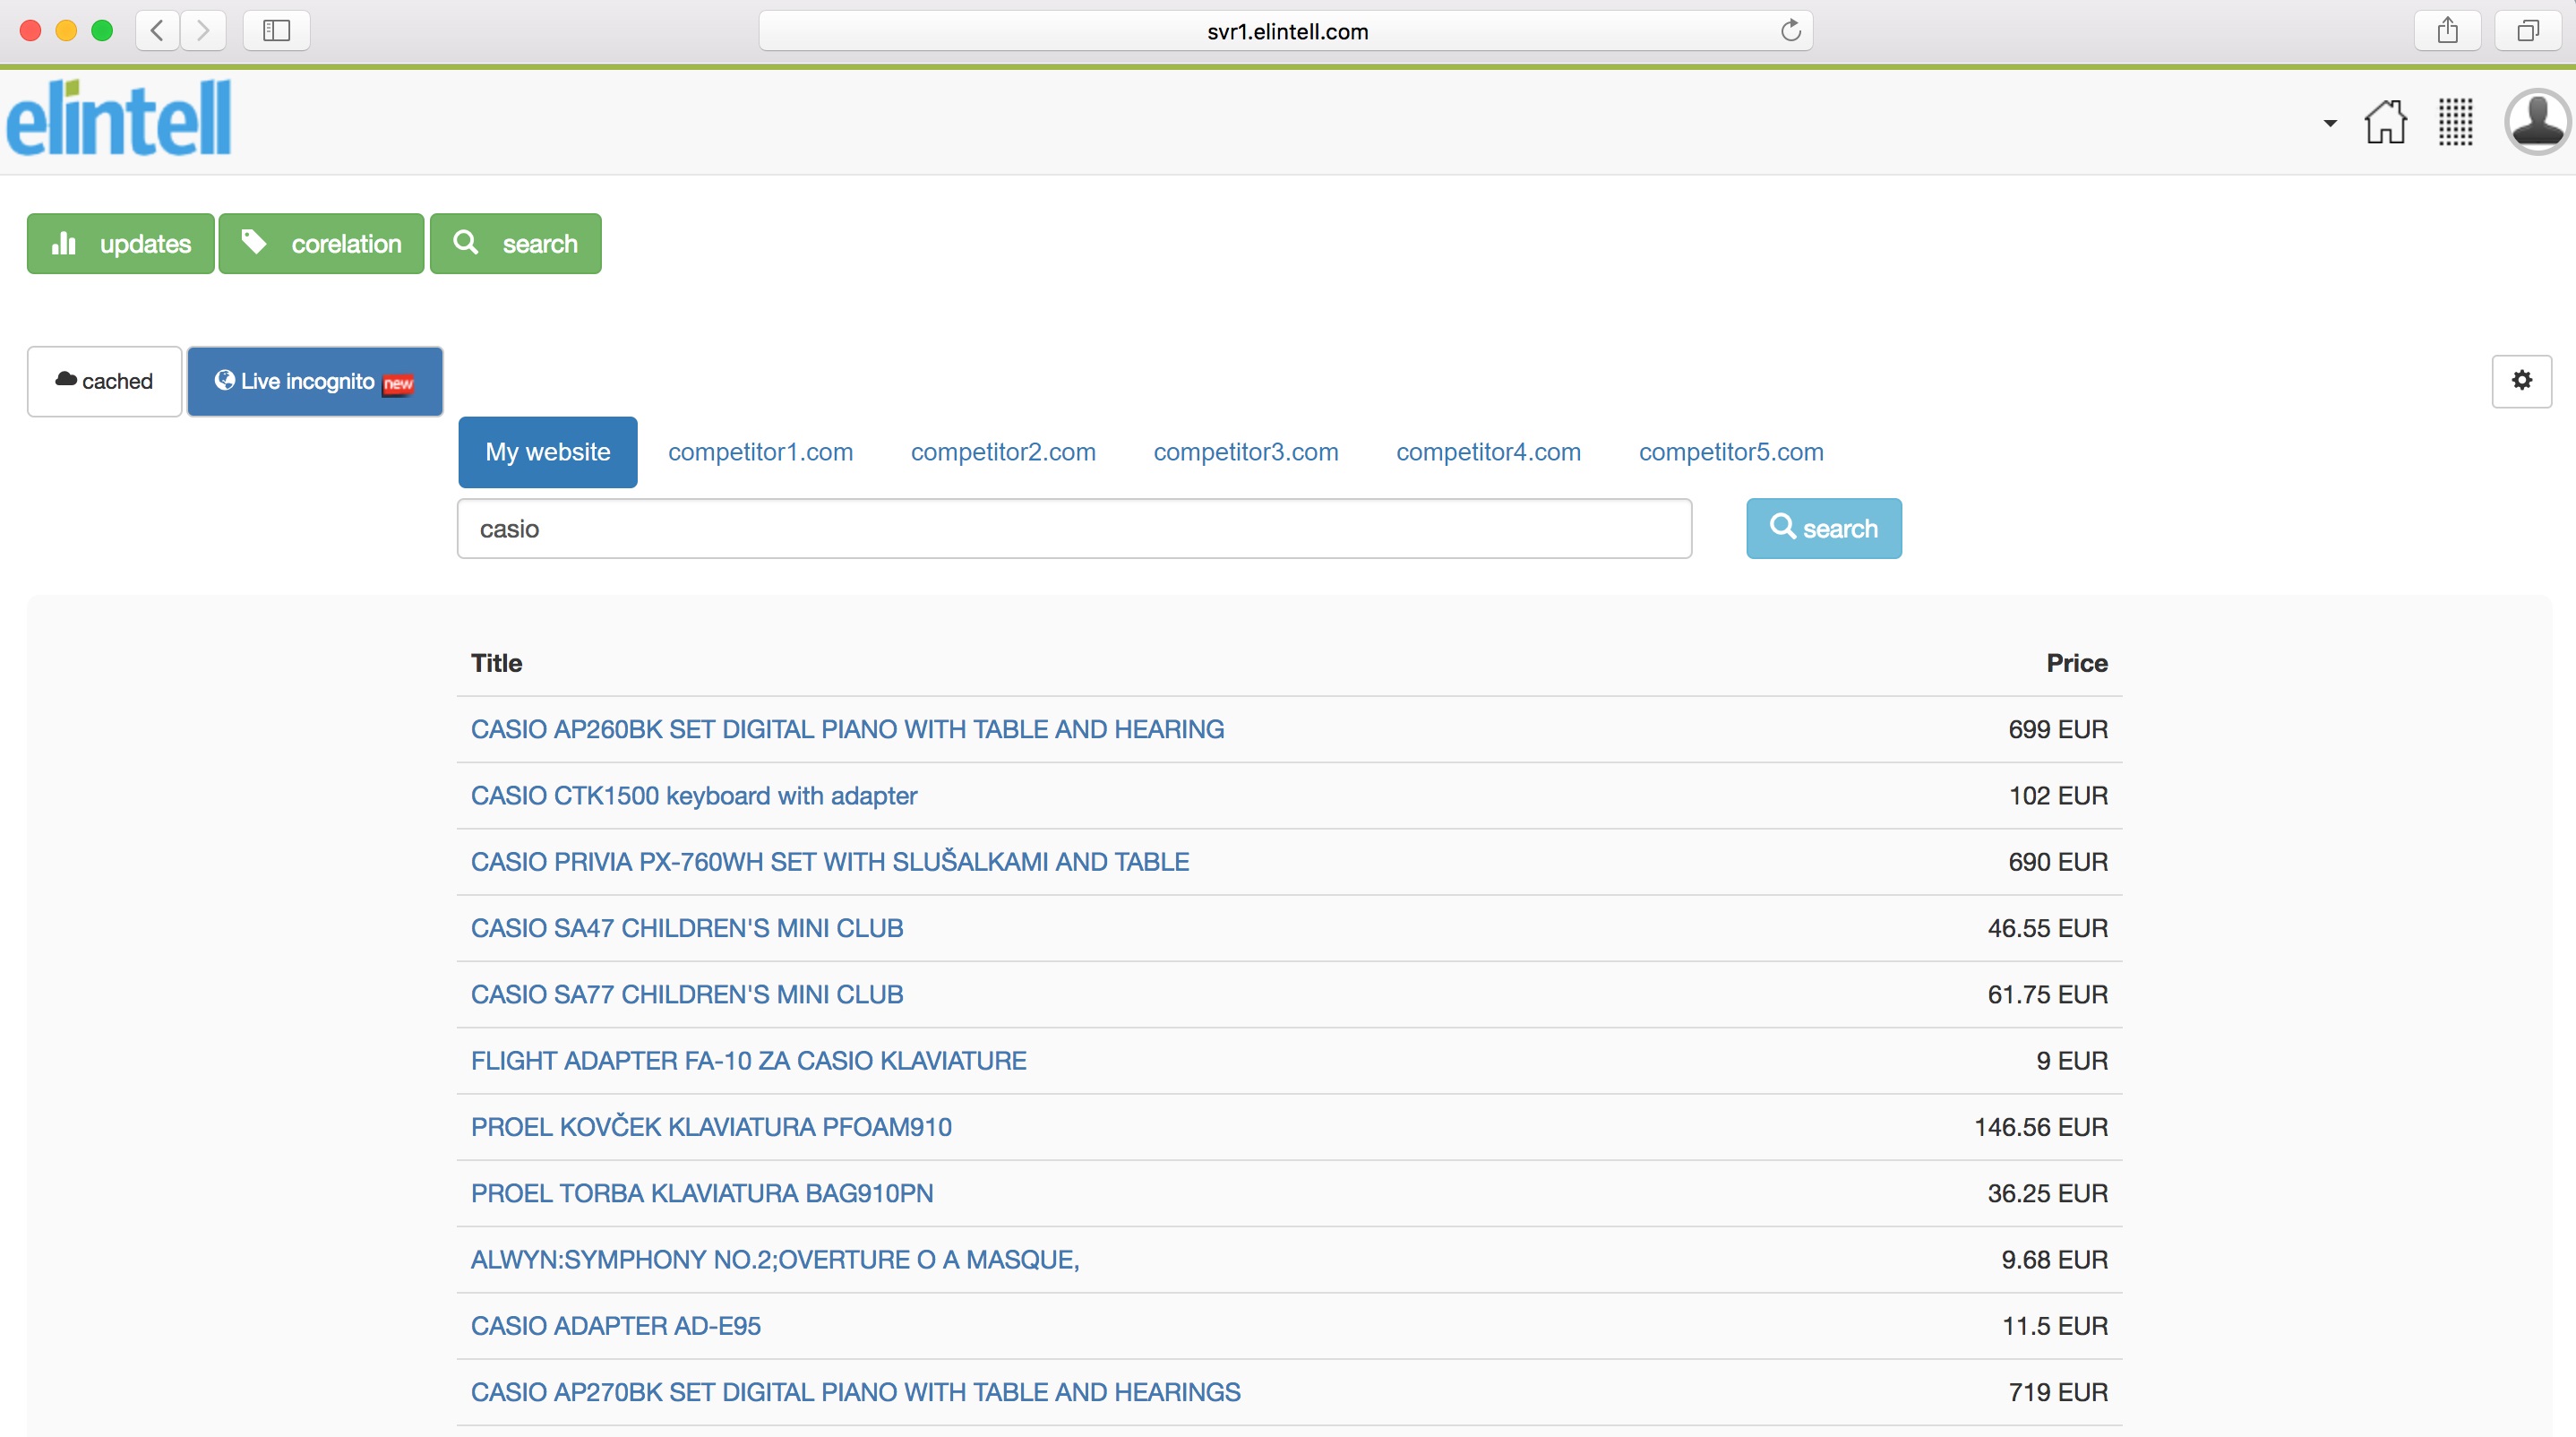Viewport: 2576px width, 1437px height.
Task: Select the competitor1.com tab
Action: [760, 452]
